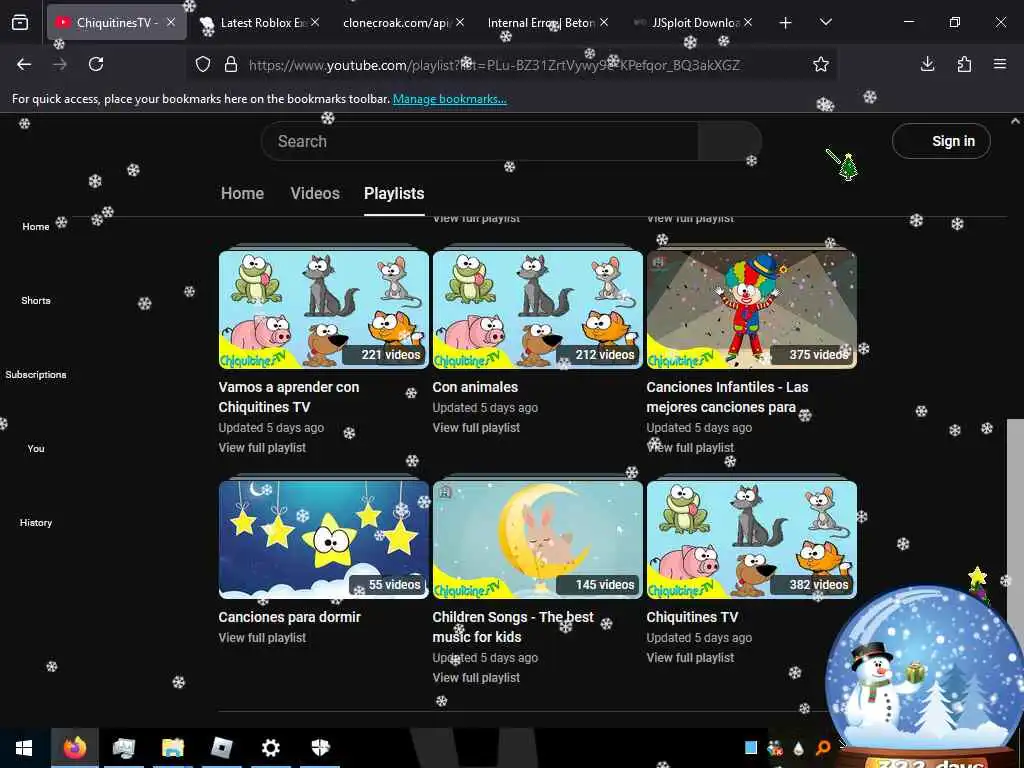This screenshot has width=1024, height=768.
Task: Click the scrollbar up arrow
Action: (x=1016, y=121)
